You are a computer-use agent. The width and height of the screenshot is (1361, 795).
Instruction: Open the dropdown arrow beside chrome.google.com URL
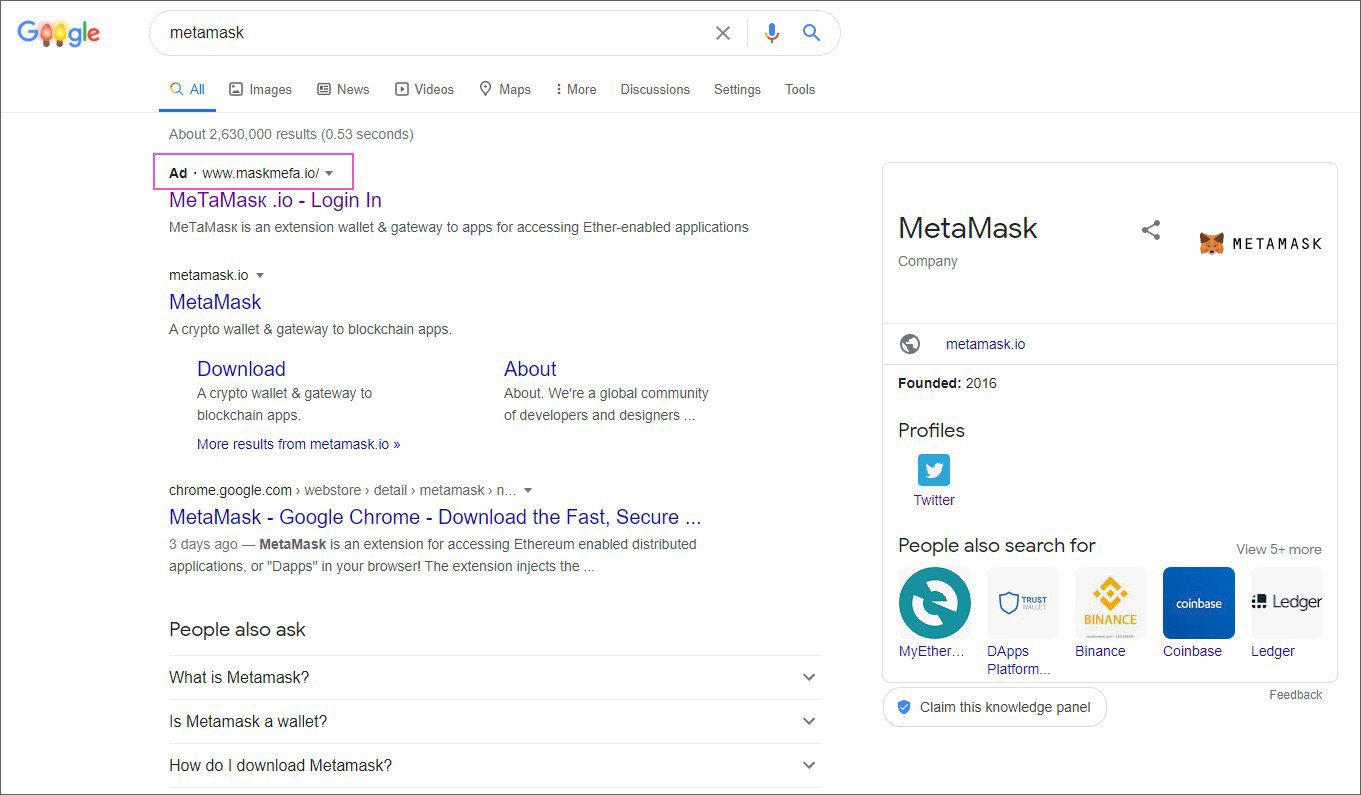tap(528, 490)
